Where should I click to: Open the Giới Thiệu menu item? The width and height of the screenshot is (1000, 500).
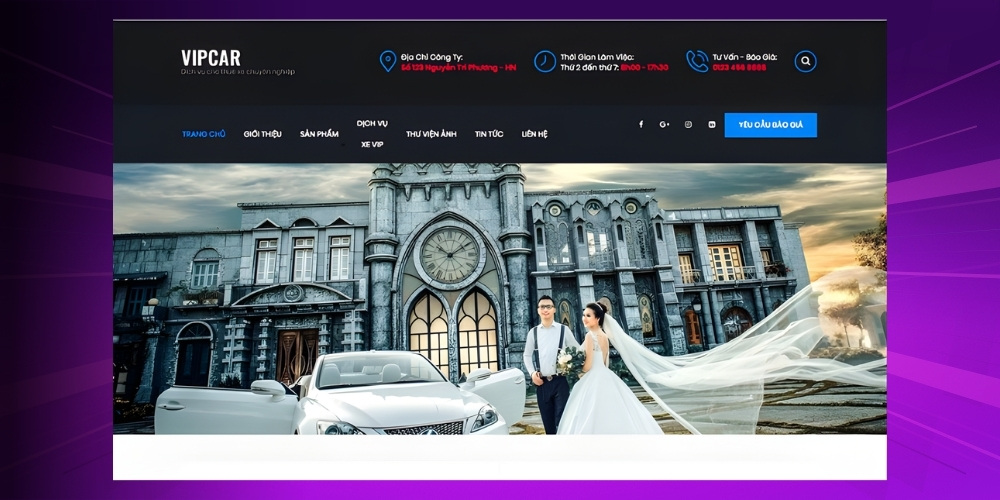tap(263, 134)
